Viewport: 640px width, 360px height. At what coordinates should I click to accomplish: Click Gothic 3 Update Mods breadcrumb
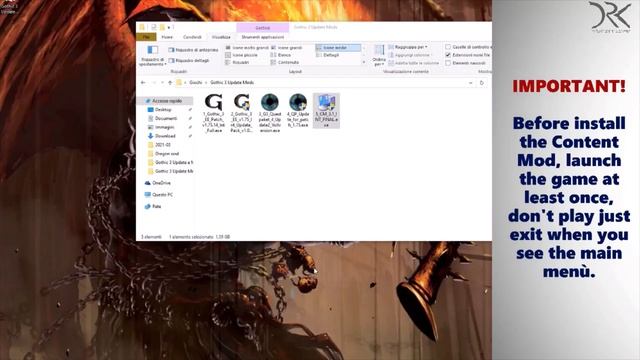click(x=232, y=83)
